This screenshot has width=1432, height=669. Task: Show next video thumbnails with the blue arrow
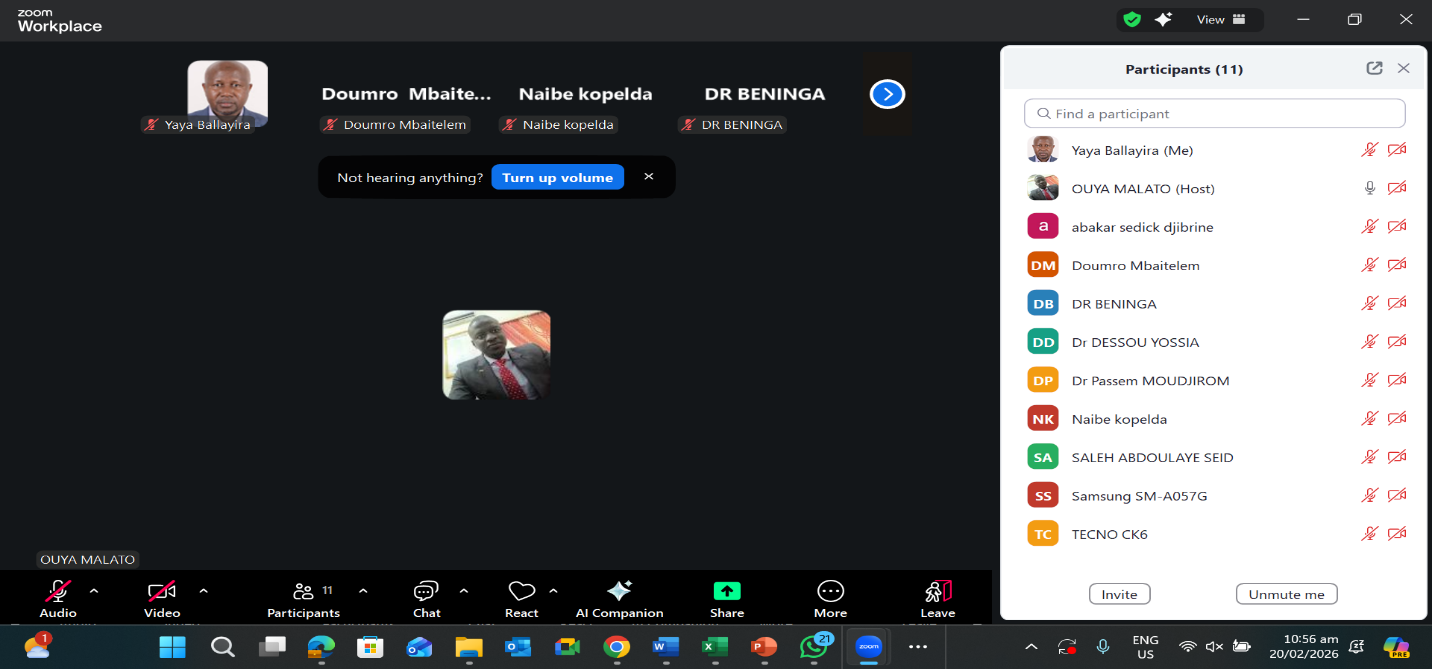pos(887,94)
